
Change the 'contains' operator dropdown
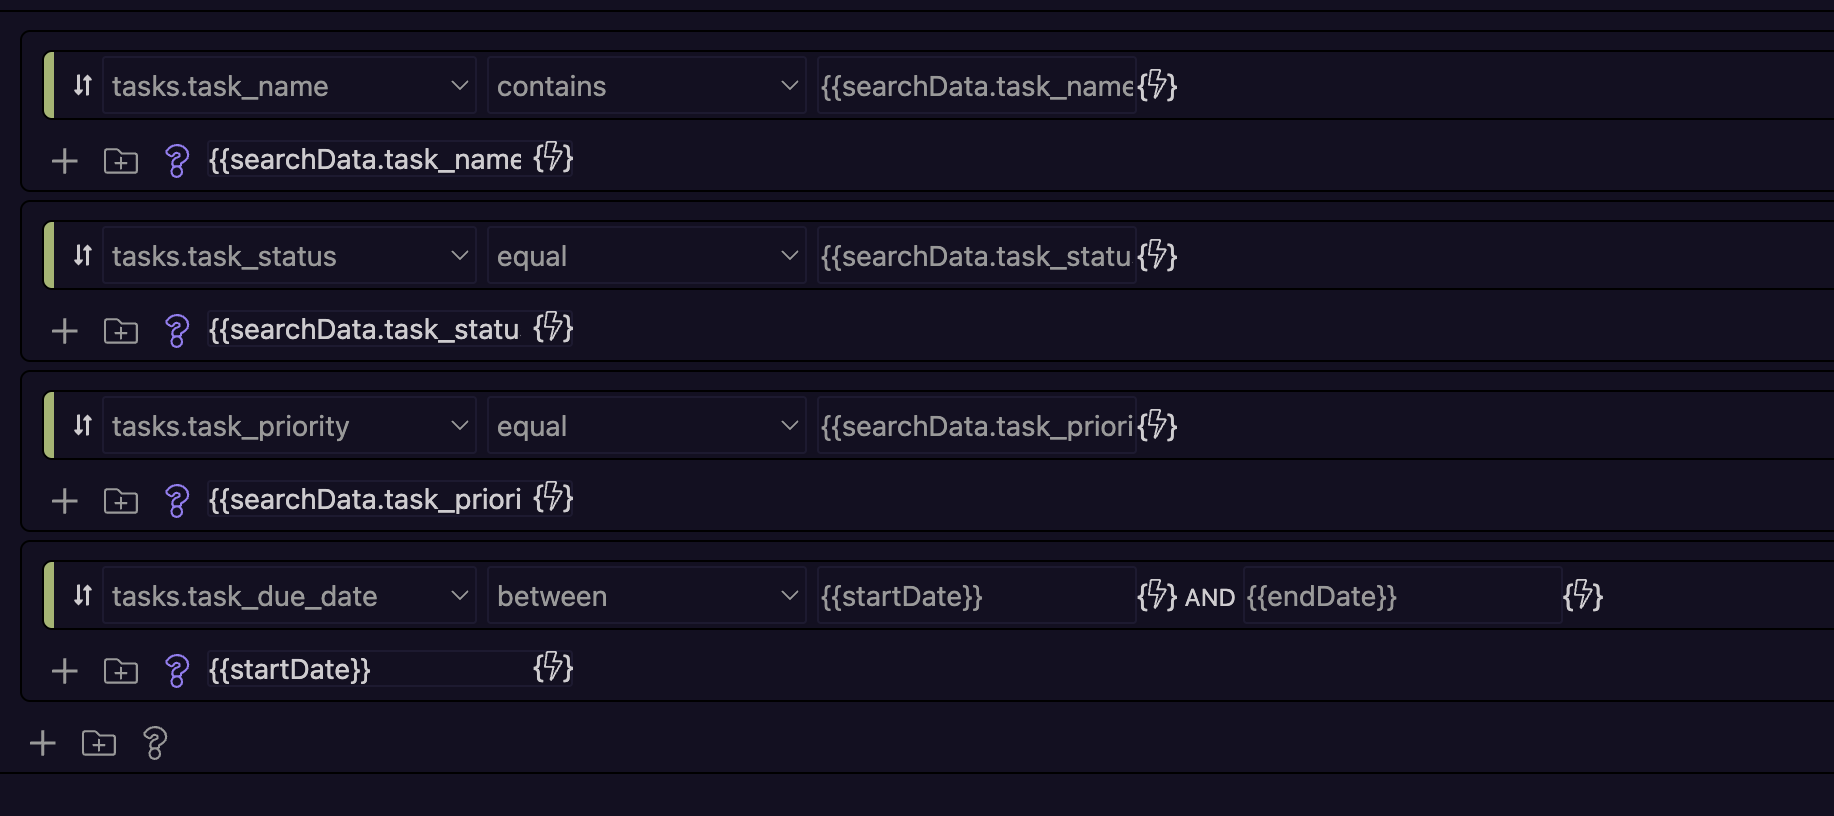(x=647, y=86)
